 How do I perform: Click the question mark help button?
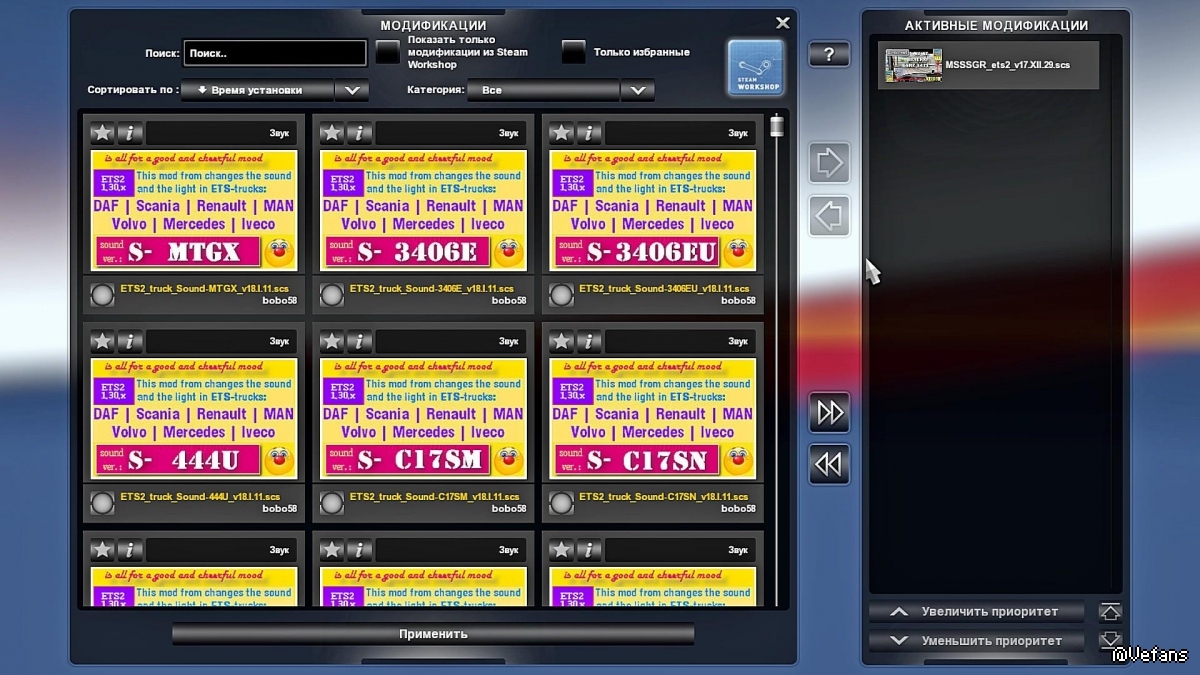point(829,54)
